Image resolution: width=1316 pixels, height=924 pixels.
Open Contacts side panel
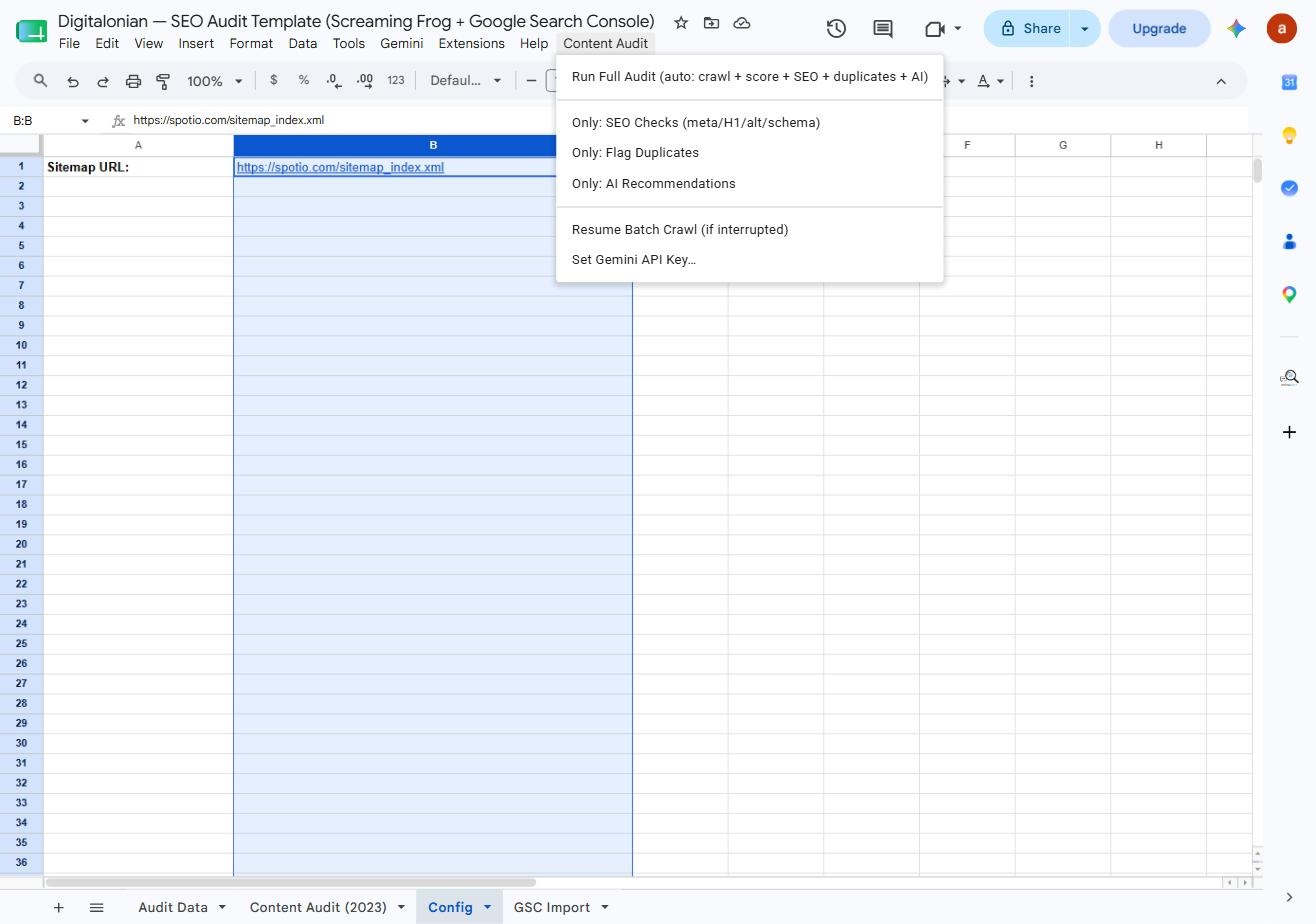(x=1289, y=241)
